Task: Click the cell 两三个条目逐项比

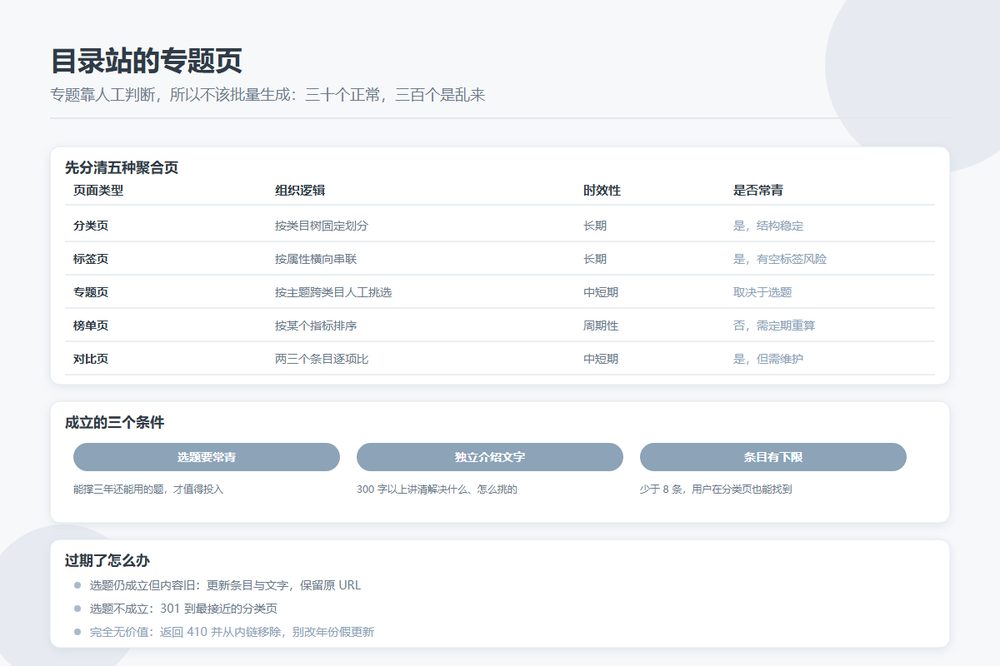Action: [321, 359]
